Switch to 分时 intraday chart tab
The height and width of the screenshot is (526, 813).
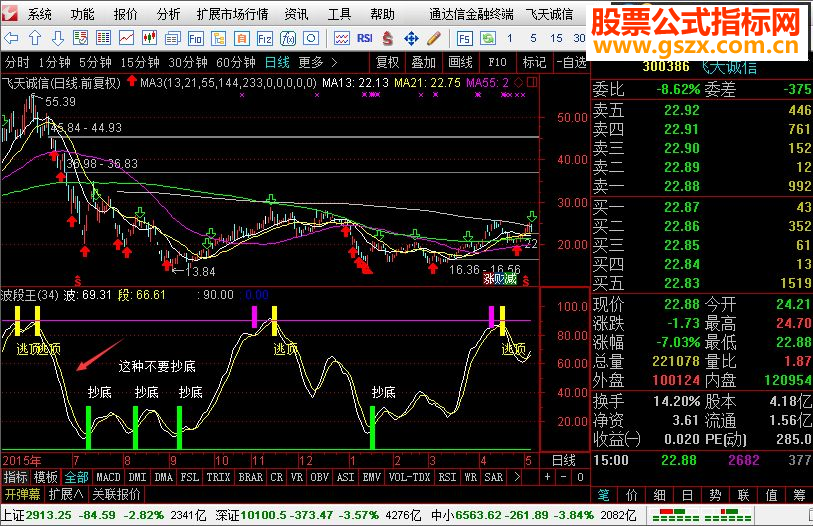pyautogui.click(x=17, y=63)
